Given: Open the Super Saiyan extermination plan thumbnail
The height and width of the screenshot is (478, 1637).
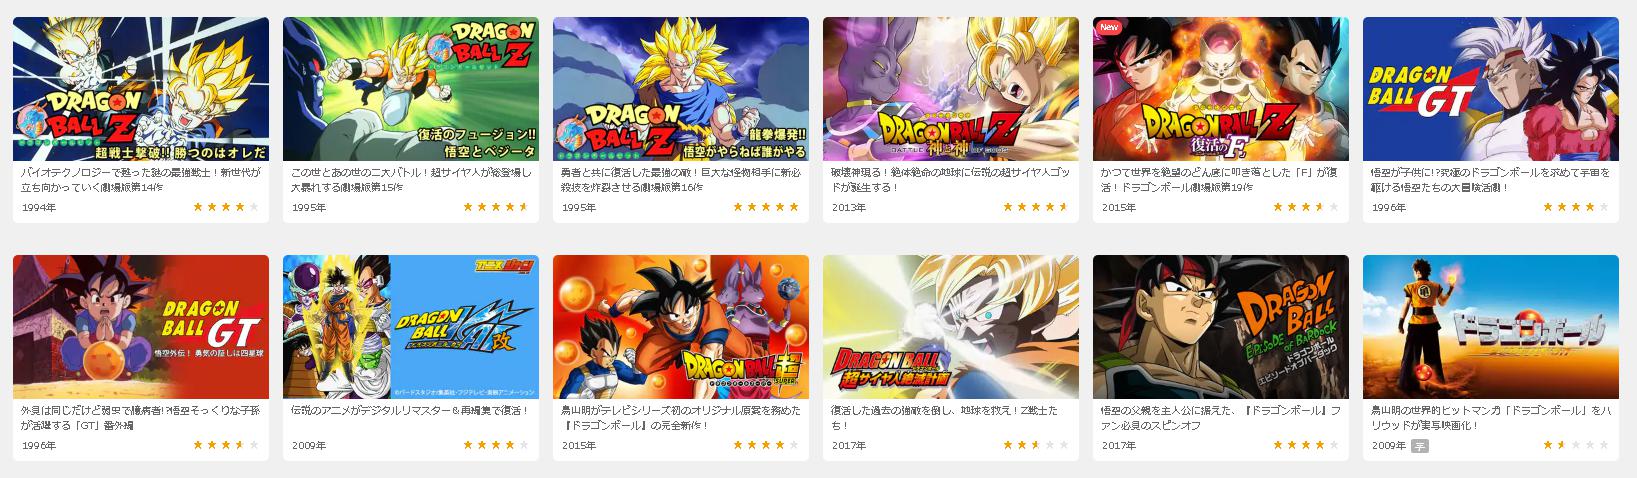Looking at the screenshot, I should (951, 327).
